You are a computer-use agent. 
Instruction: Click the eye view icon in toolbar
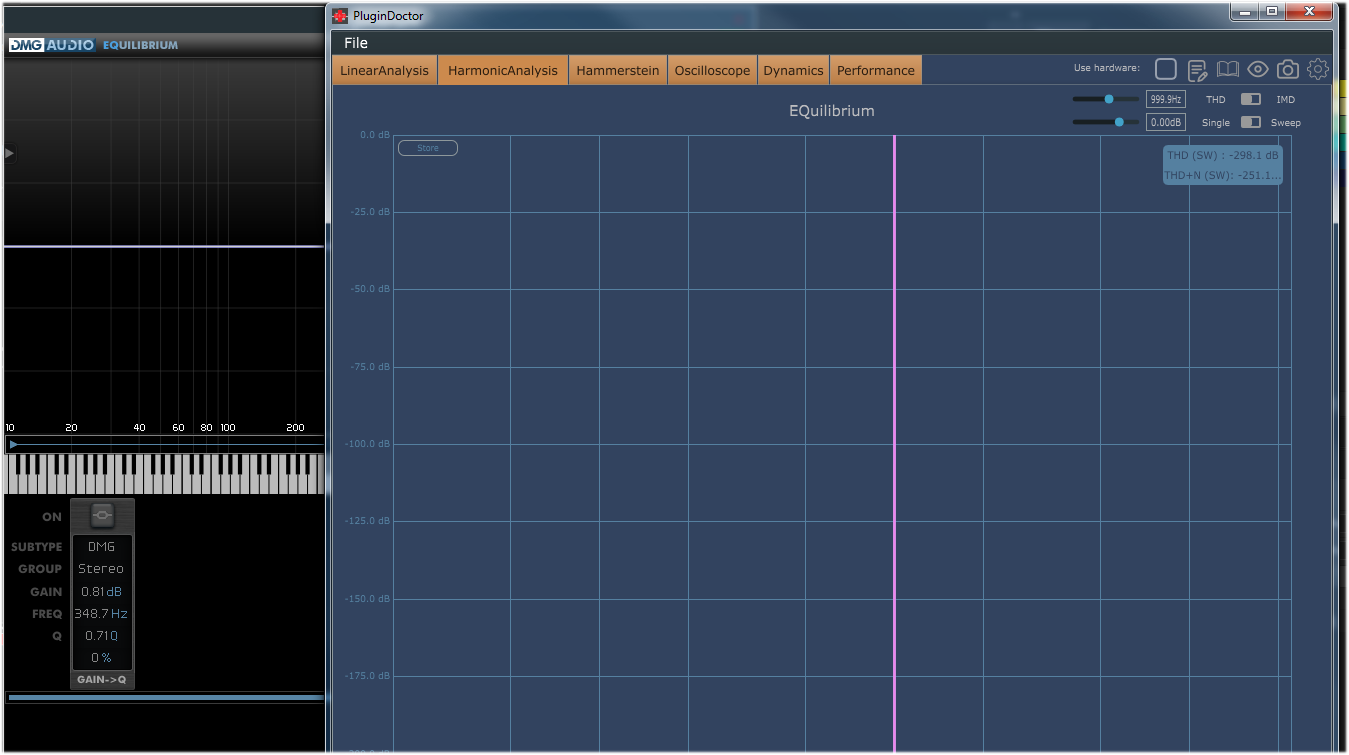tap(1258, 69)
